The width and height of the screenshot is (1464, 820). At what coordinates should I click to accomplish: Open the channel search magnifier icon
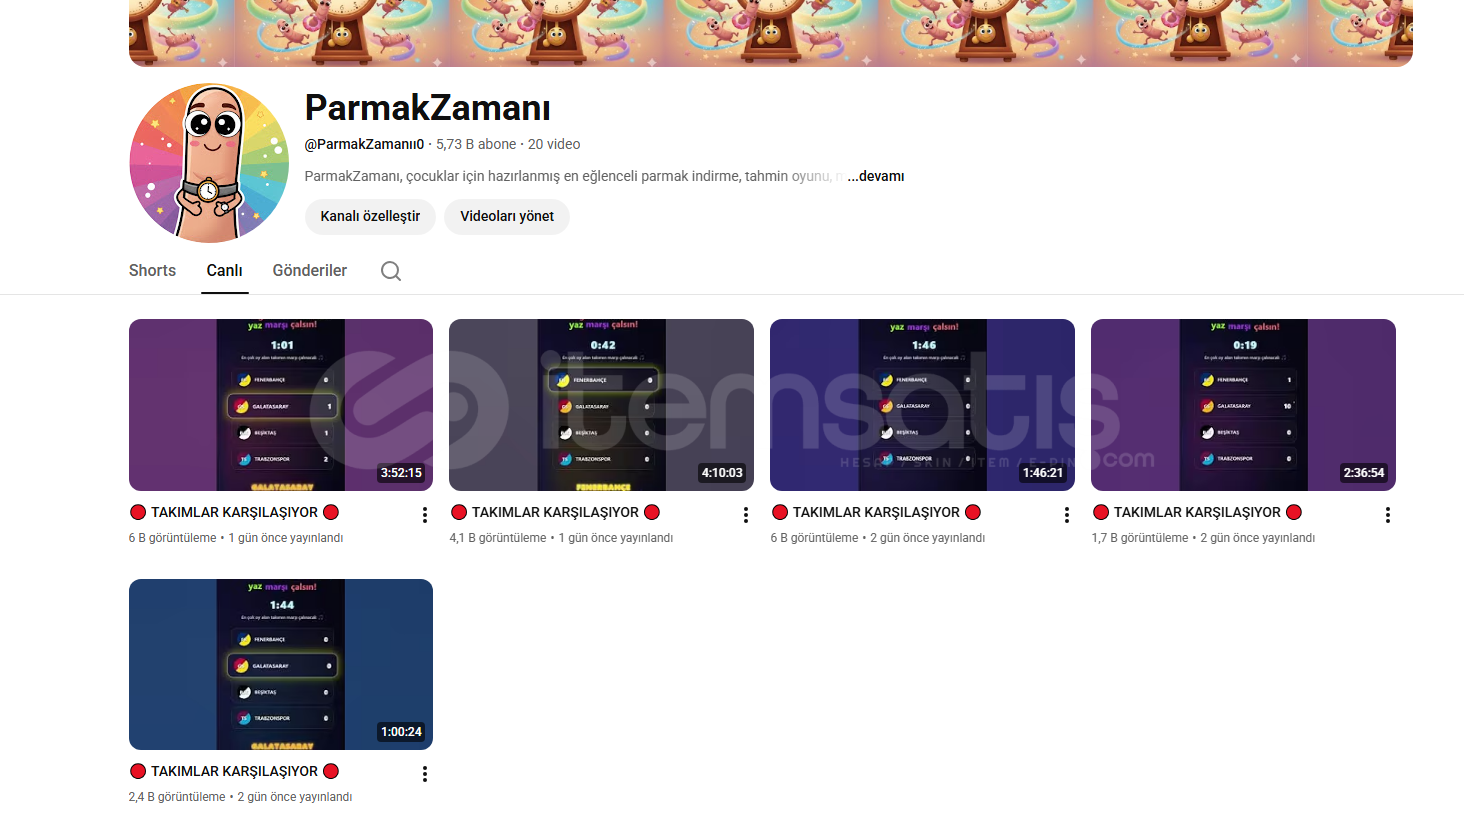[x=391, y=271]
